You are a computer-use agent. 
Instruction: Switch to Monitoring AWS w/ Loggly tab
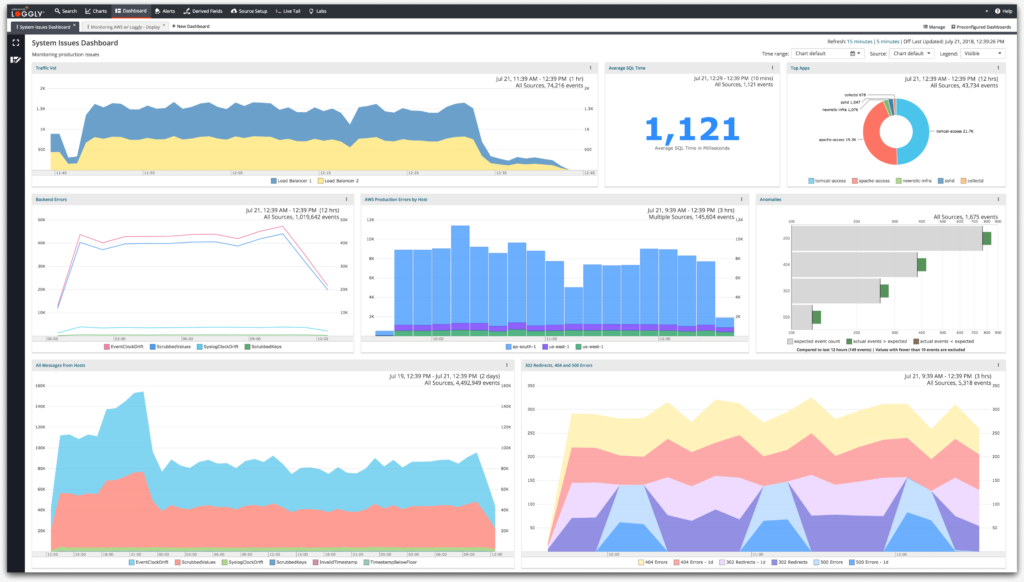pyautogui.click(x=124, y=27)
